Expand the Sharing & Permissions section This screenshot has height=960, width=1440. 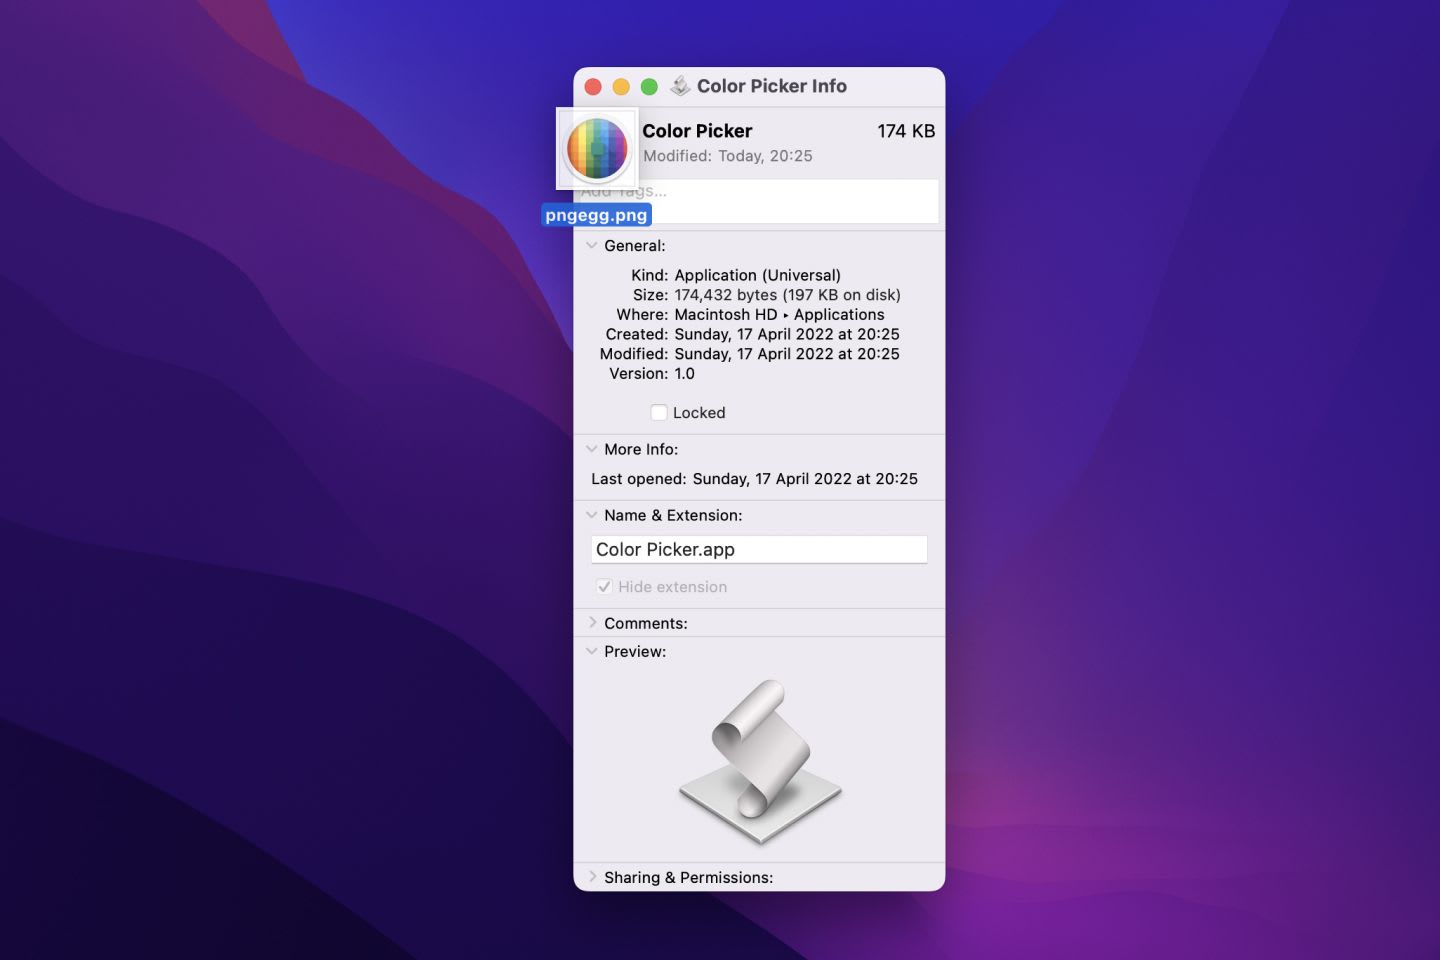pos(592,877)
